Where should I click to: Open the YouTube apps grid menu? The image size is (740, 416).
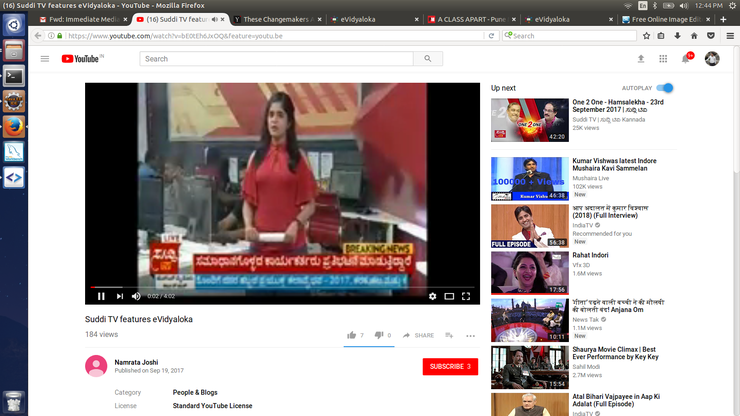[663, 59]
